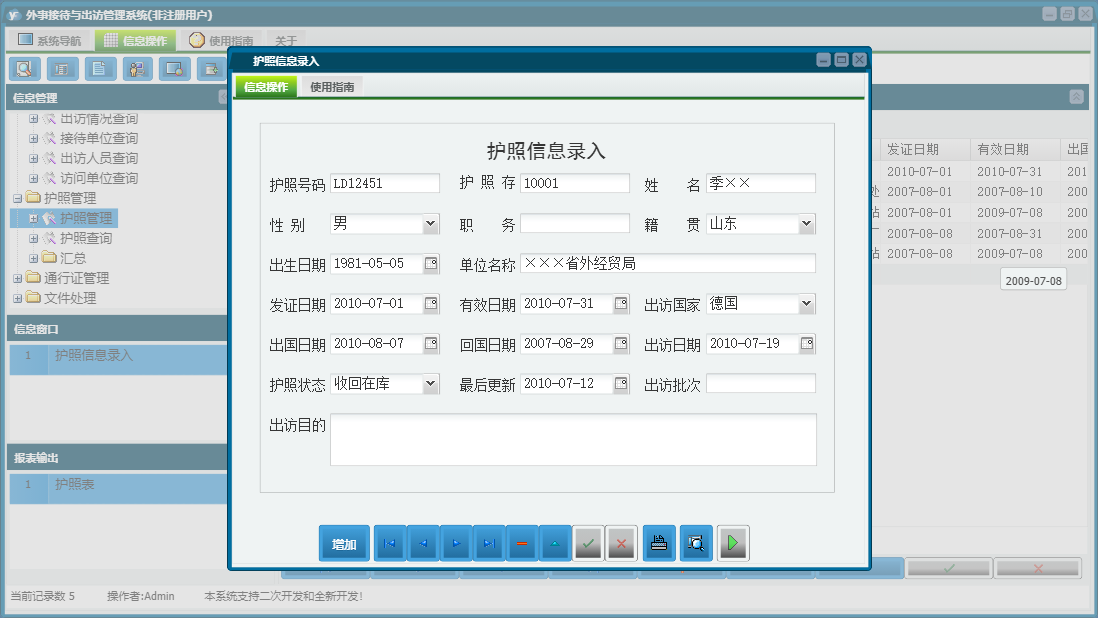Click the document page icon in main toolbar
The height and width of the screenshot is (618, 1098).
(100, 69)
